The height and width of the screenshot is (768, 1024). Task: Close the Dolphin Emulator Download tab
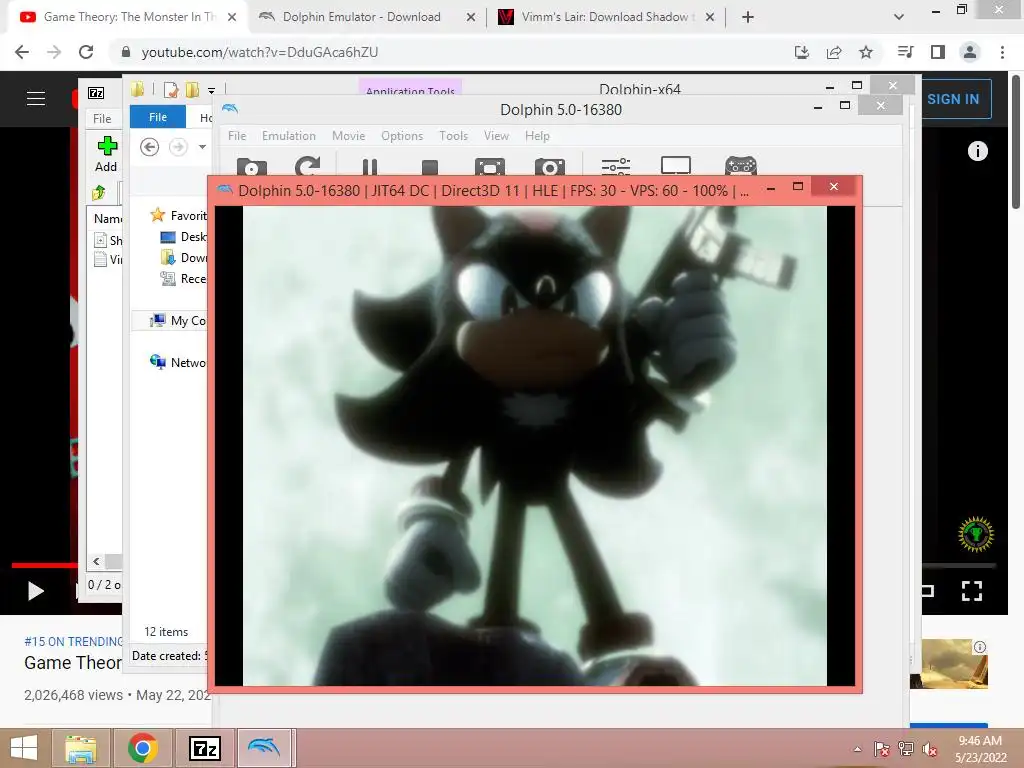pos(471,18)
